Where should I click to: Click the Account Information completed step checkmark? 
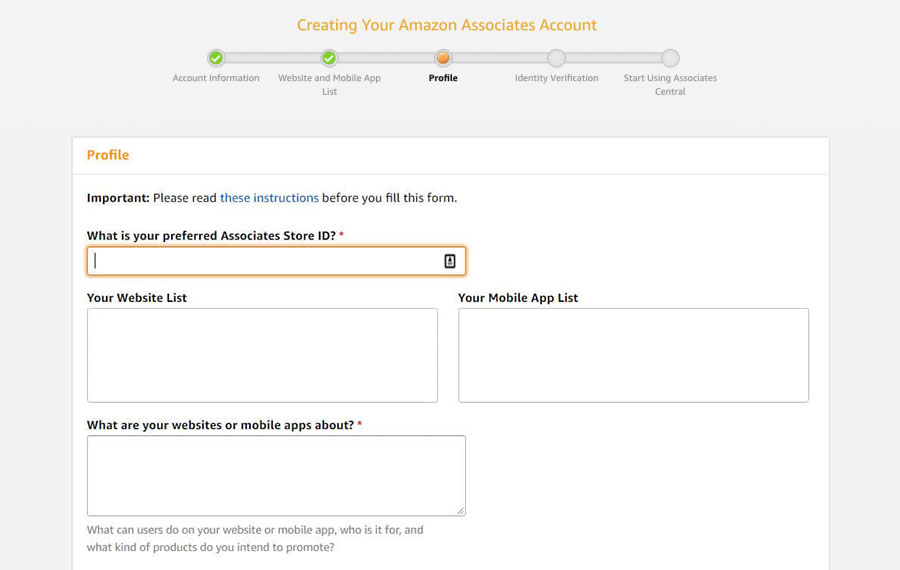[x=216, y=58]
